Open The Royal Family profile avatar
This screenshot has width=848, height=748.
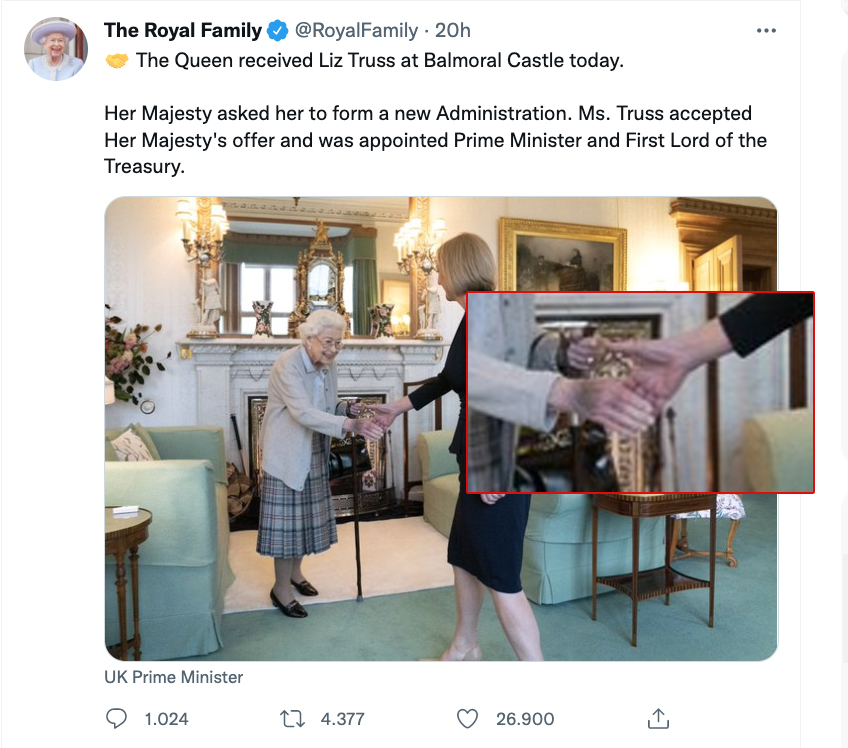(56, 49)
